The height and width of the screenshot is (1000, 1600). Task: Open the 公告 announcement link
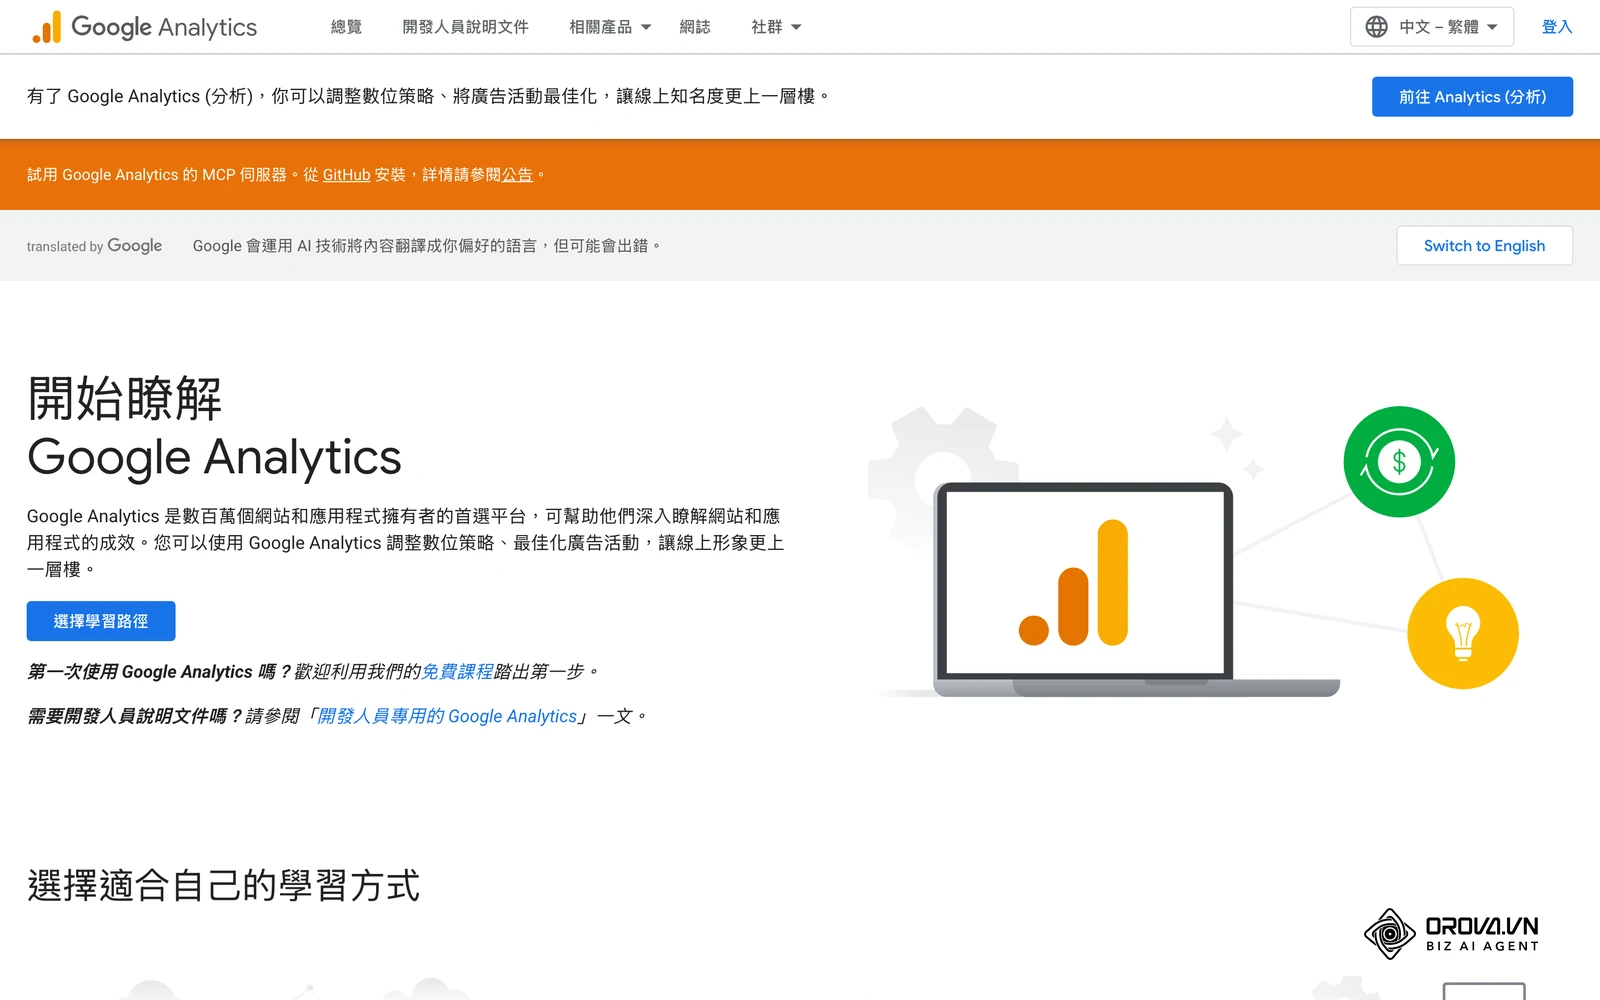pyautogui.click(x=517, y=175)
